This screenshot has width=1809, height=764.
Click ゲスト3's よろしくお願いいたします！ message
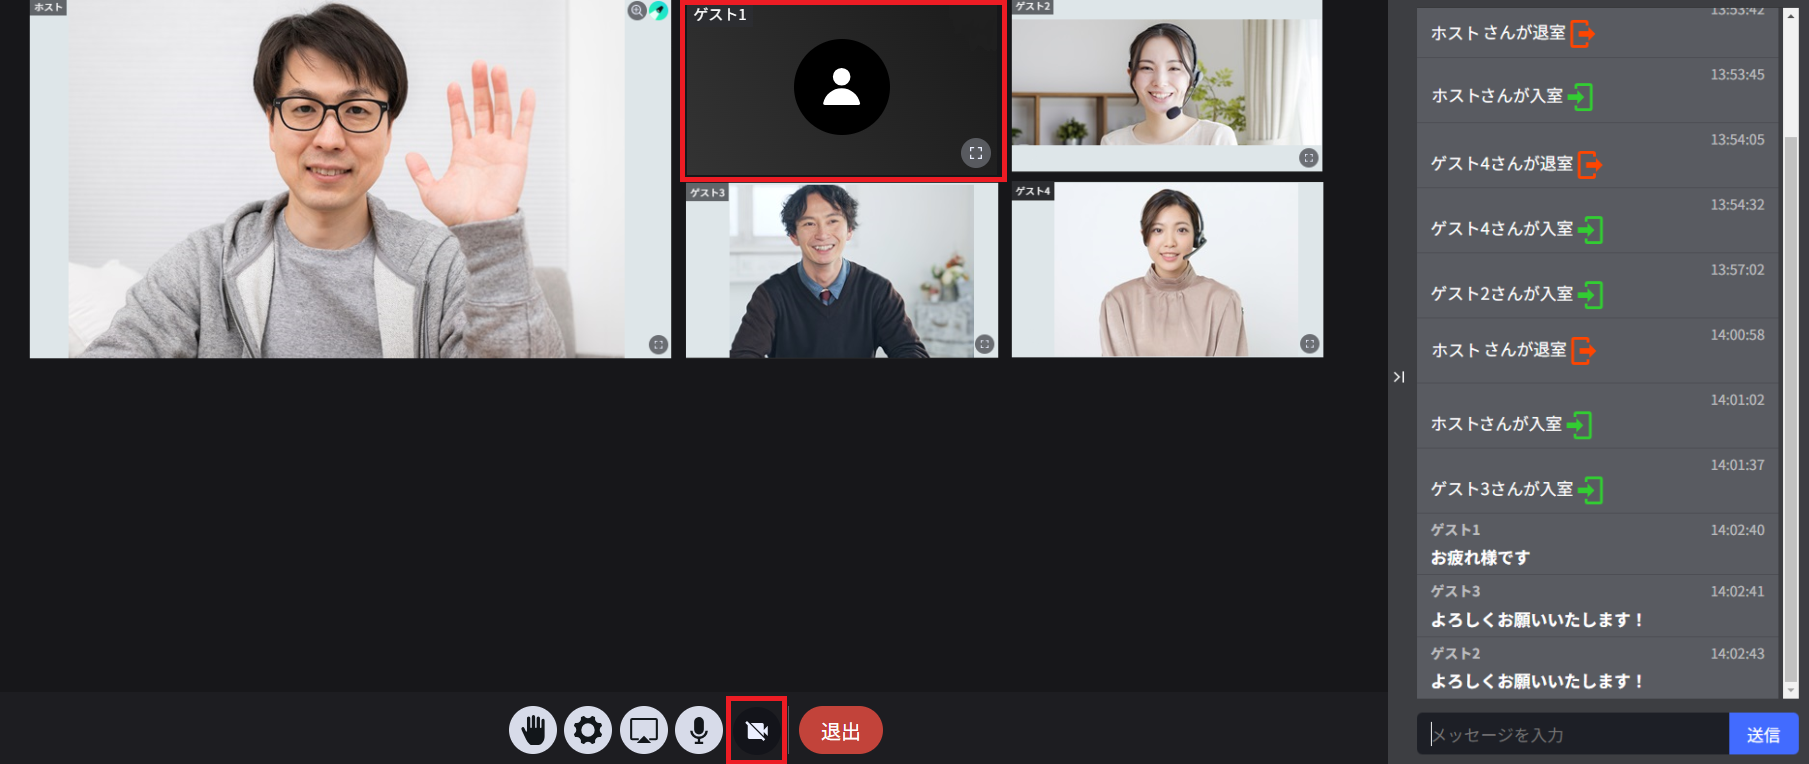[1538, 620]
